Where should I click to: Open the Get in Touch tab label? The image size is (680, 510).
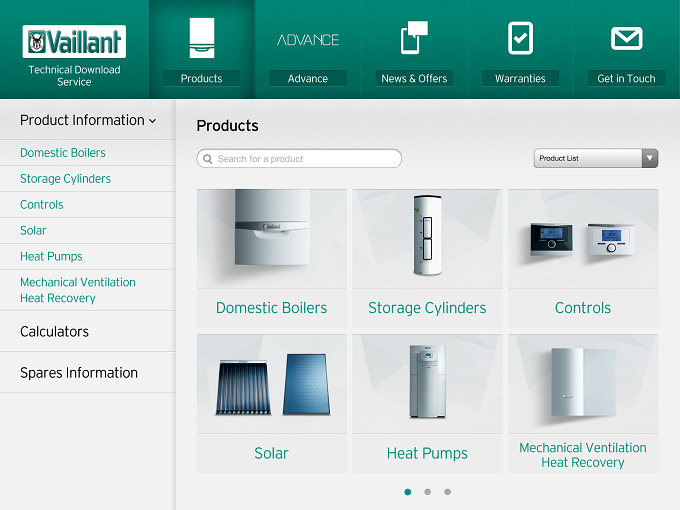point(626,78)
